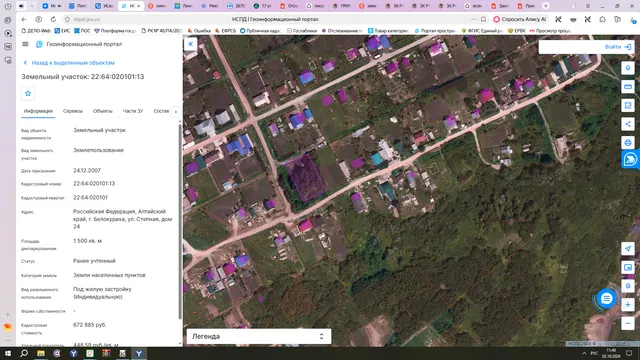Show more tabs with the right chevron

point(176,111)
